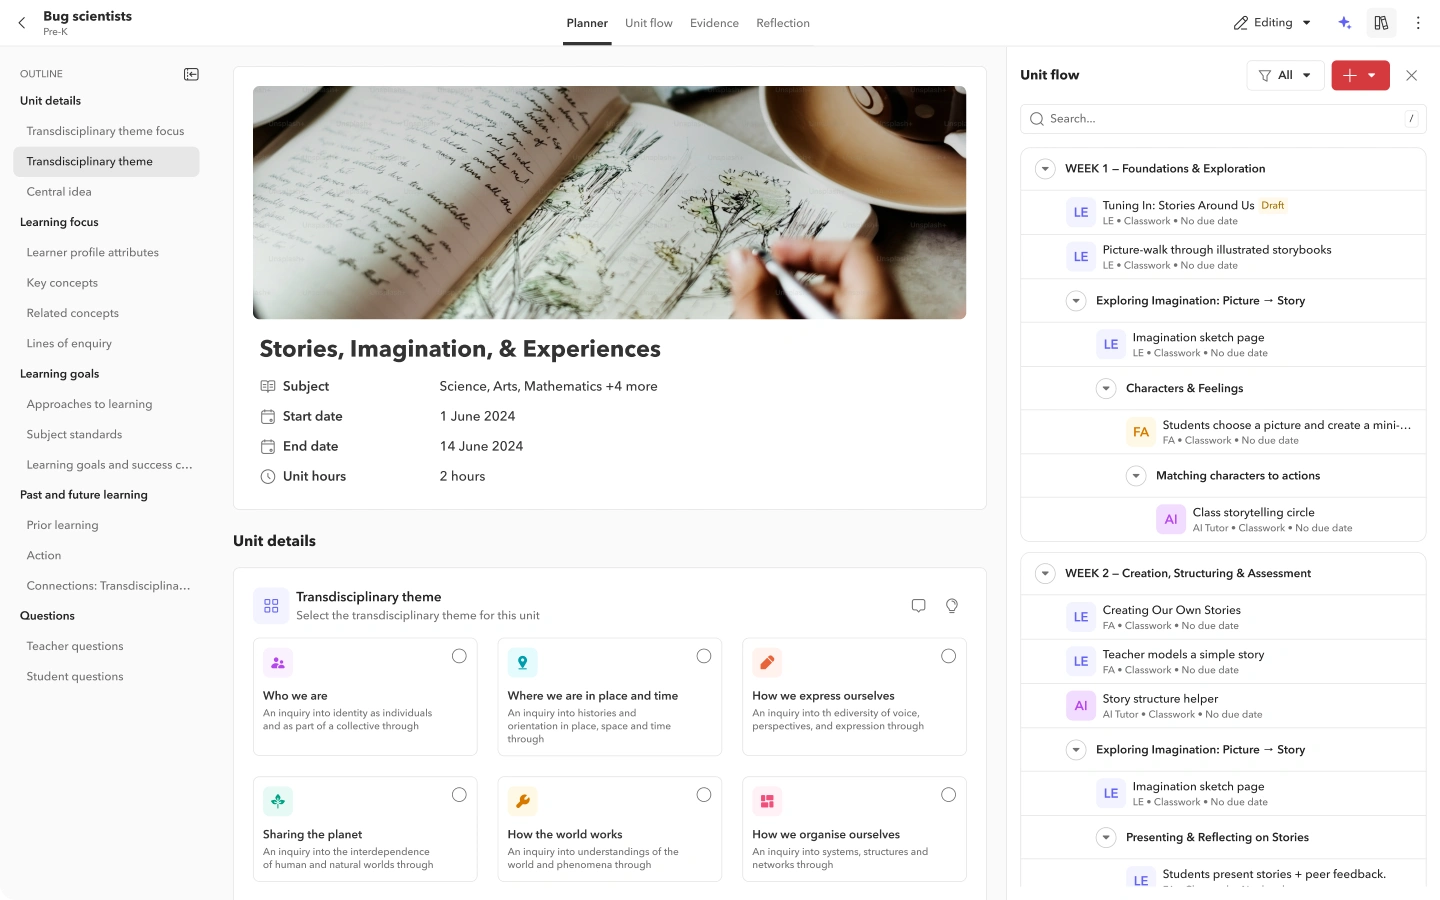
Task: Collapse the outline sidebar panel icon
Action: point(191,74)
